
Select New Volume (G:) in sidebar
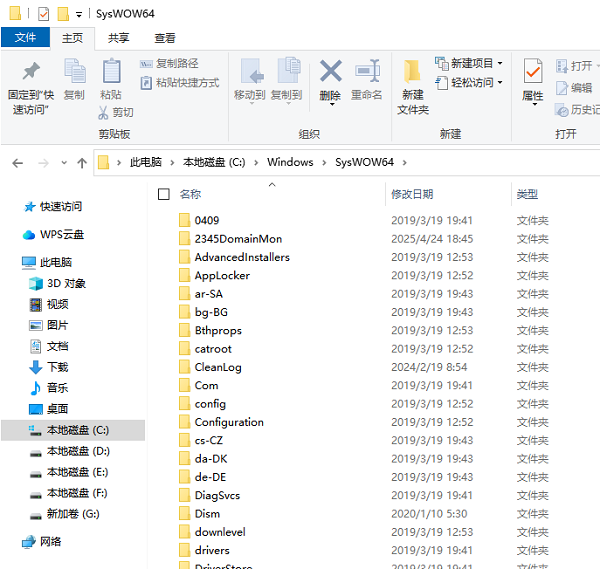(x=65, y=514)
